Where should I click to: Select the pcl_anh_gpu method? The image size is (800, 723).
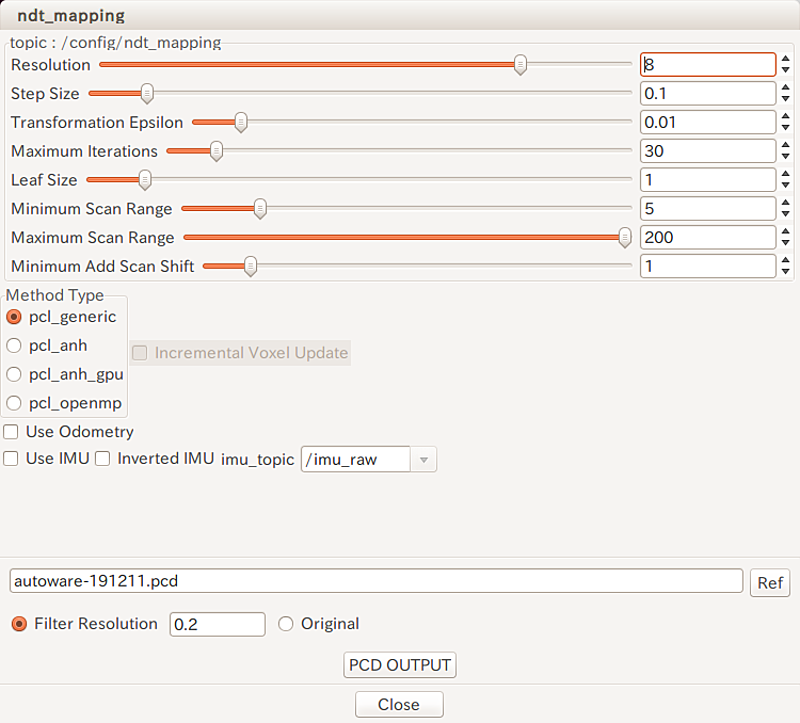click(14, 375)
